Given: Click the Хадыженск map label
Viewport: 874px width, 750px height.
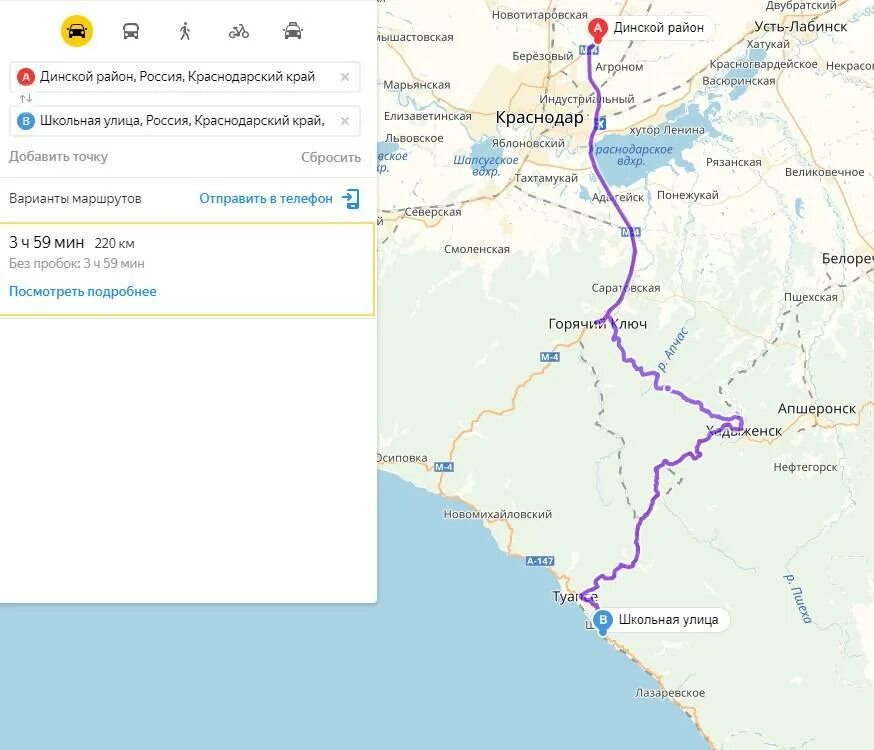Looking at the screenshot, I should pyautogui.click(x=744, y=431).
